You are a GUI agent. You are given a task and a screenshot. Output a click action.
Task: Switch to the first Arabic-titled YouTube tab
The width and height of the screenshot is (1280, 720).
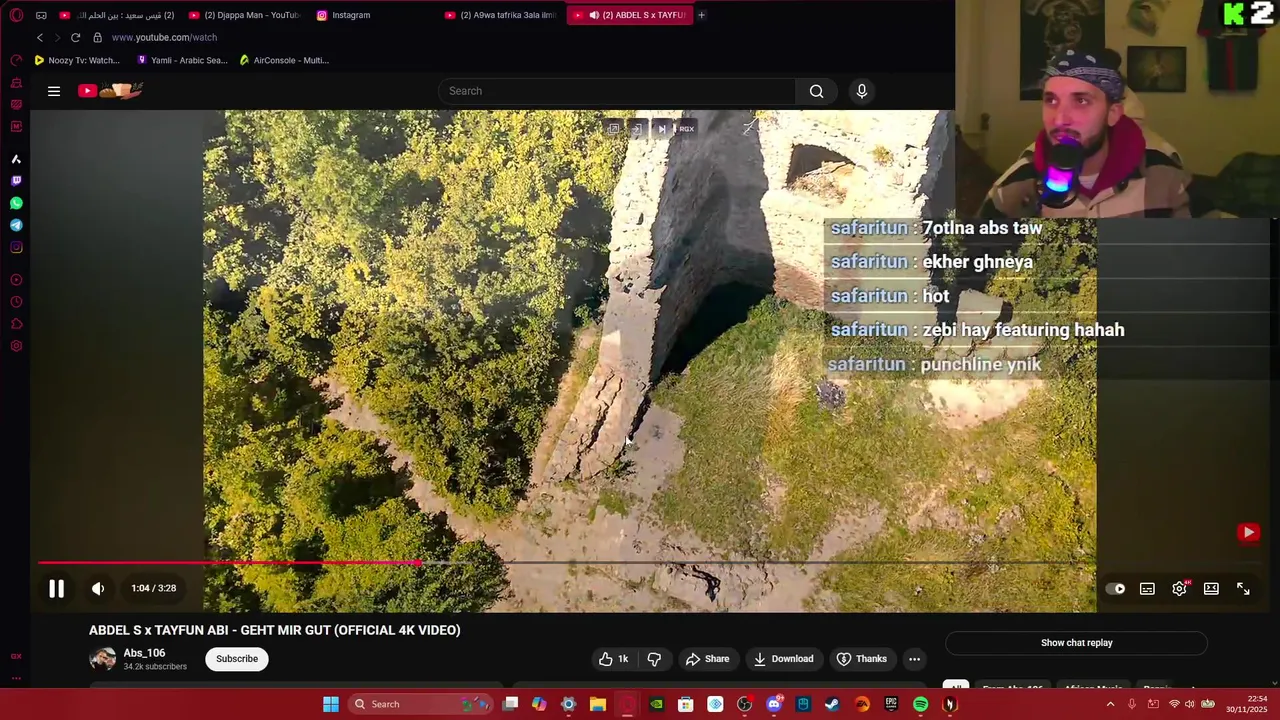pyautogui.click(x=117, y=15)
